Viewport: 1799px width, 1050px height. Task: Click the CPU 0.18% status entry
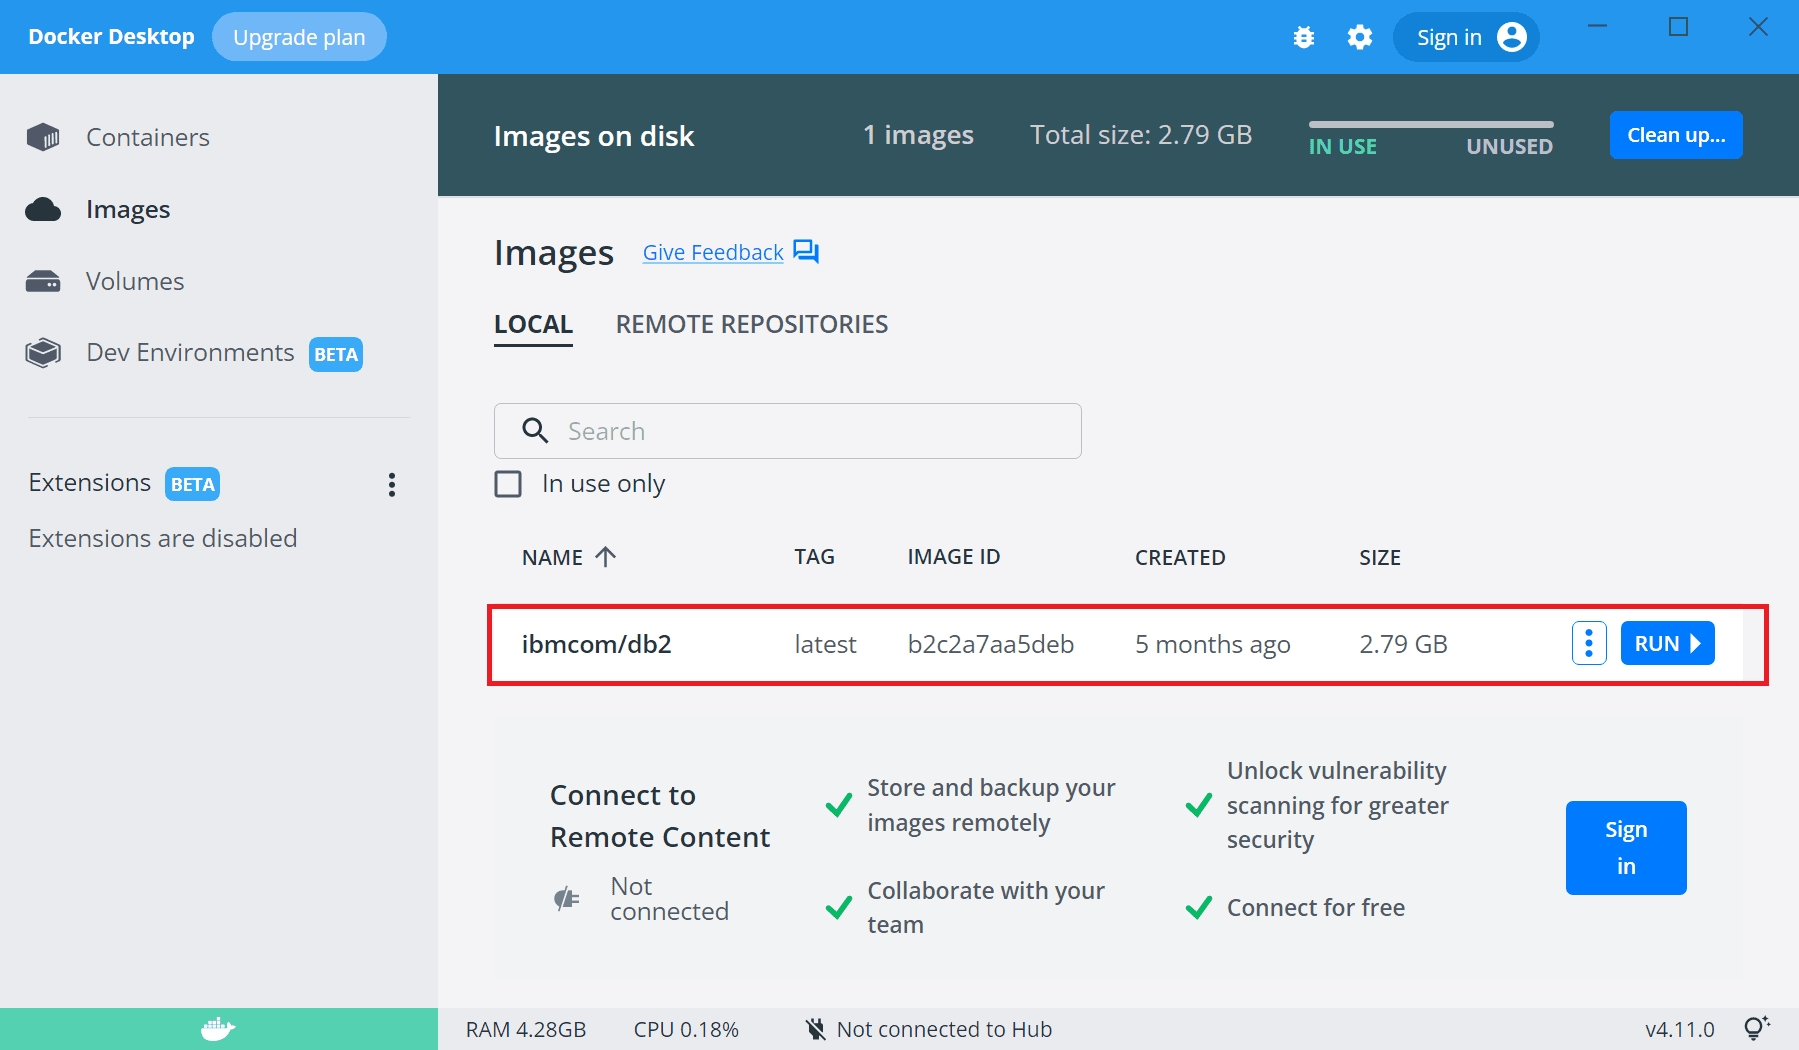[686, 1029]
